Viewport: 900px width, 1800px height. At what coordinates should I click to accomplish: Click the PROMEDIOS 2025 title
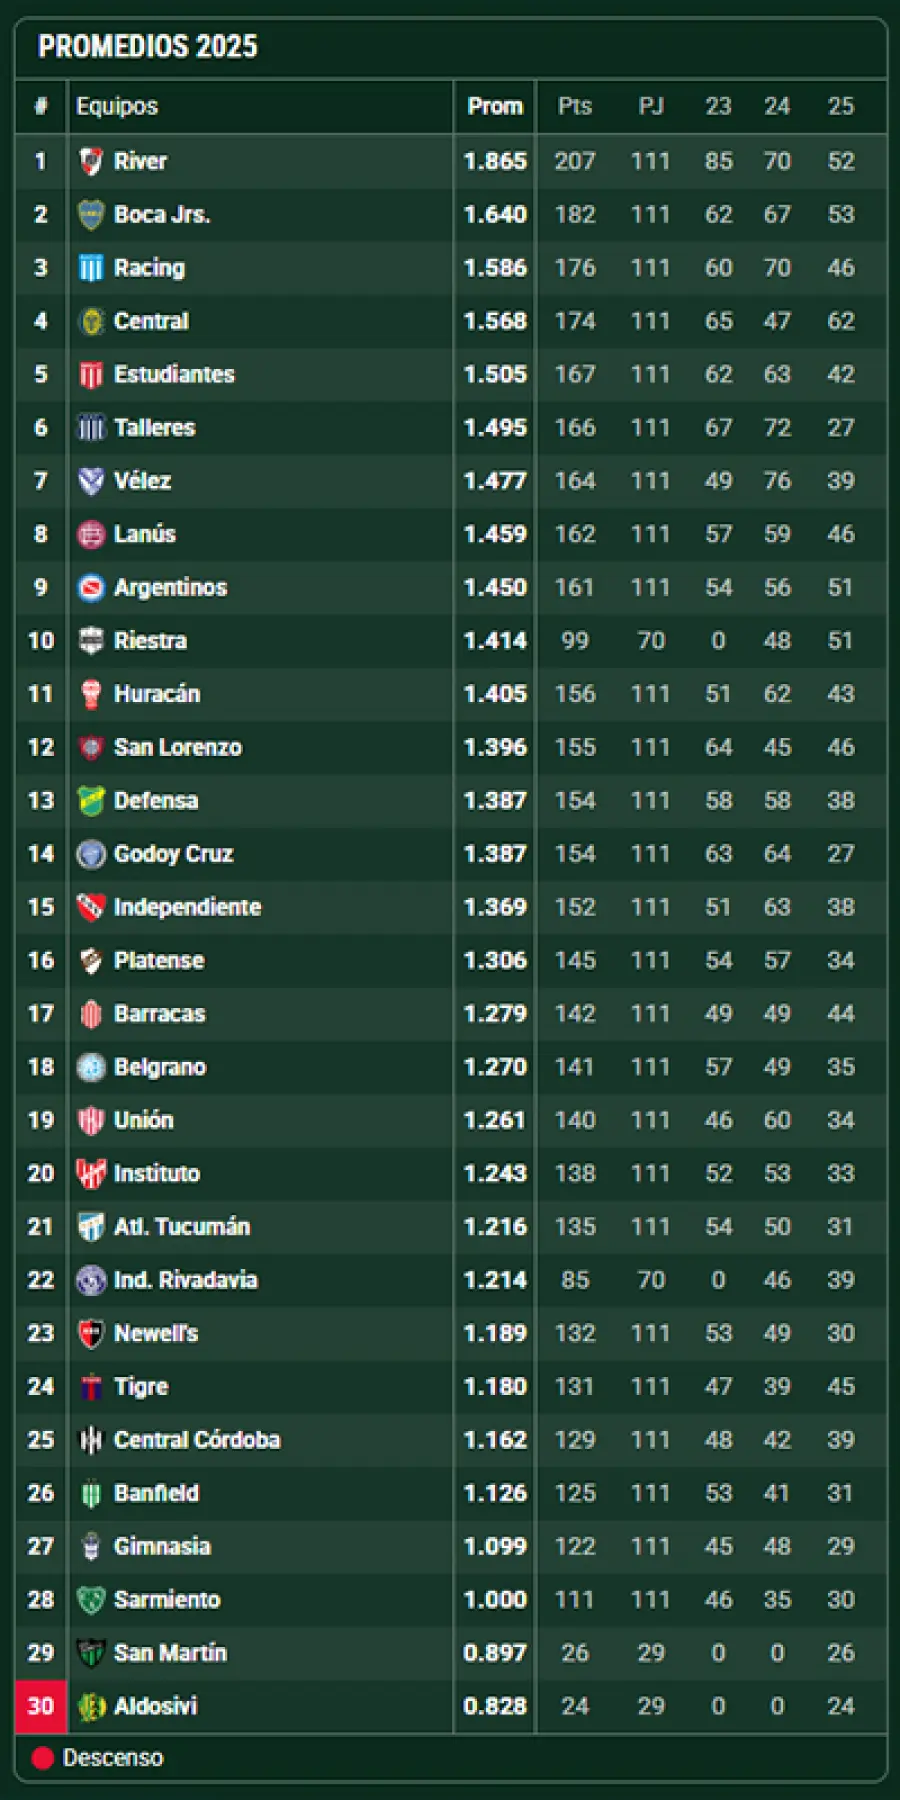[x=148, y=47]
